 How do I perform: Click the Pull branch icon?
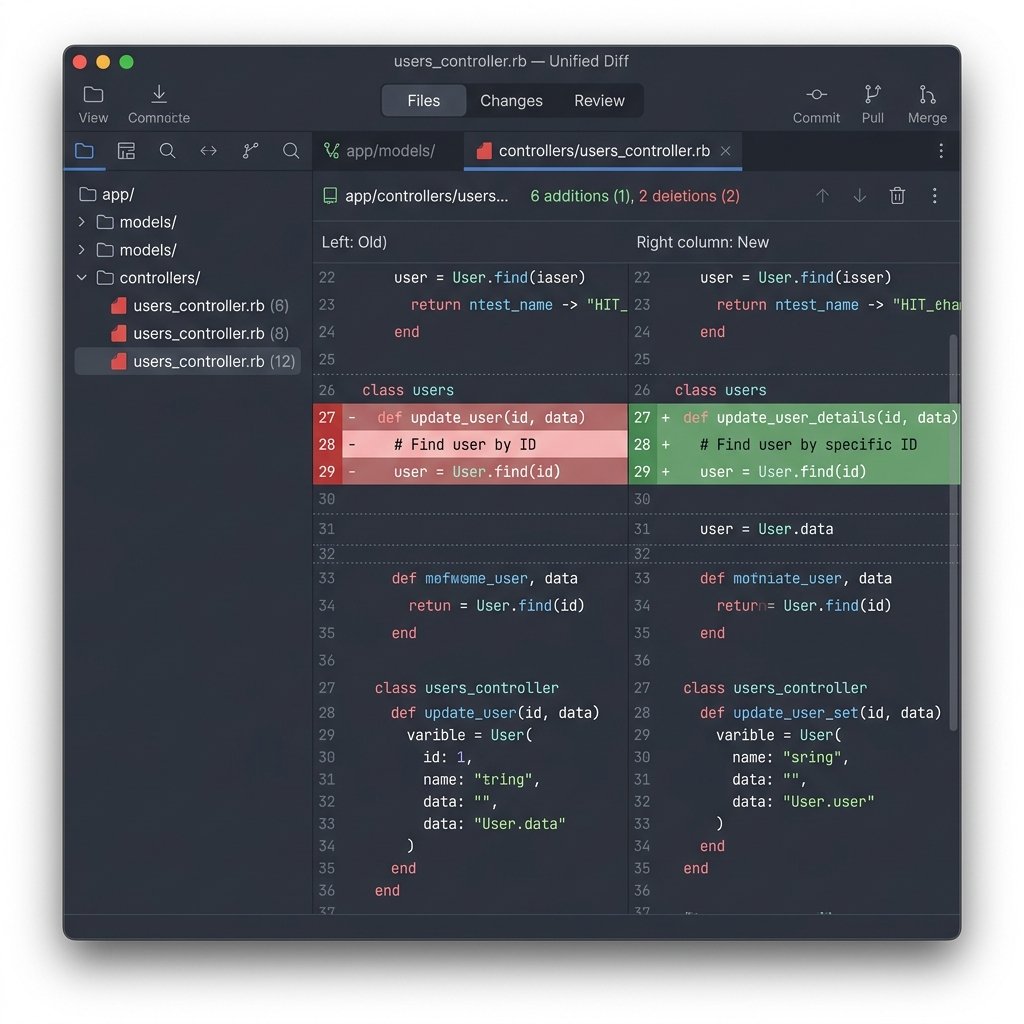(x=872, y=95)
